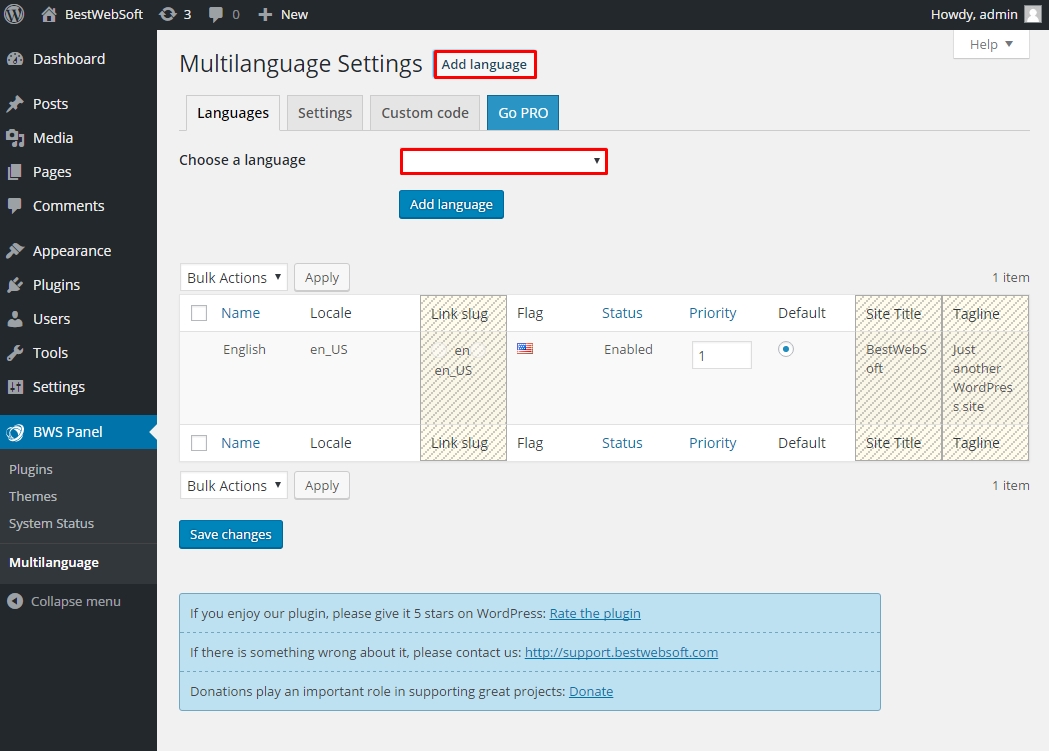Tick the select-all checkbox in the table header
Viewport: 1049px width, 751px height.
(199, 313)
